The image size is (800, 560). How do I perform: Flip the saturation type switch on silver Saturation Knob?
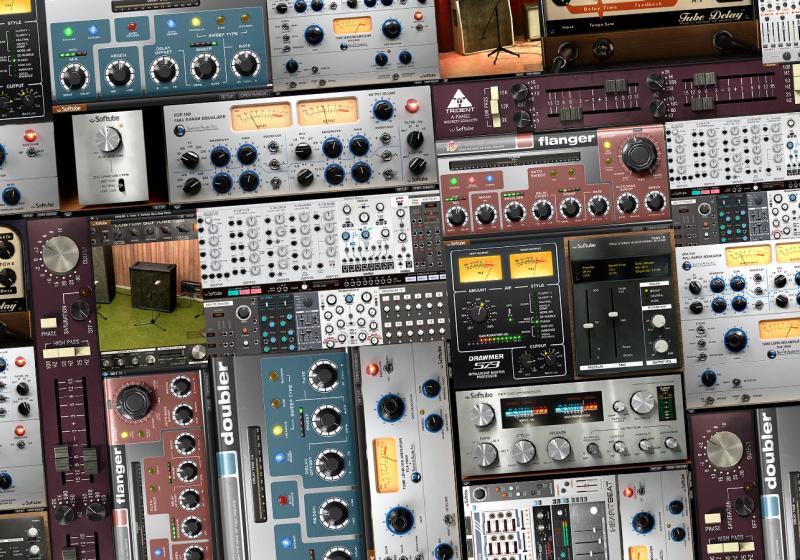[x=121, y=185]
